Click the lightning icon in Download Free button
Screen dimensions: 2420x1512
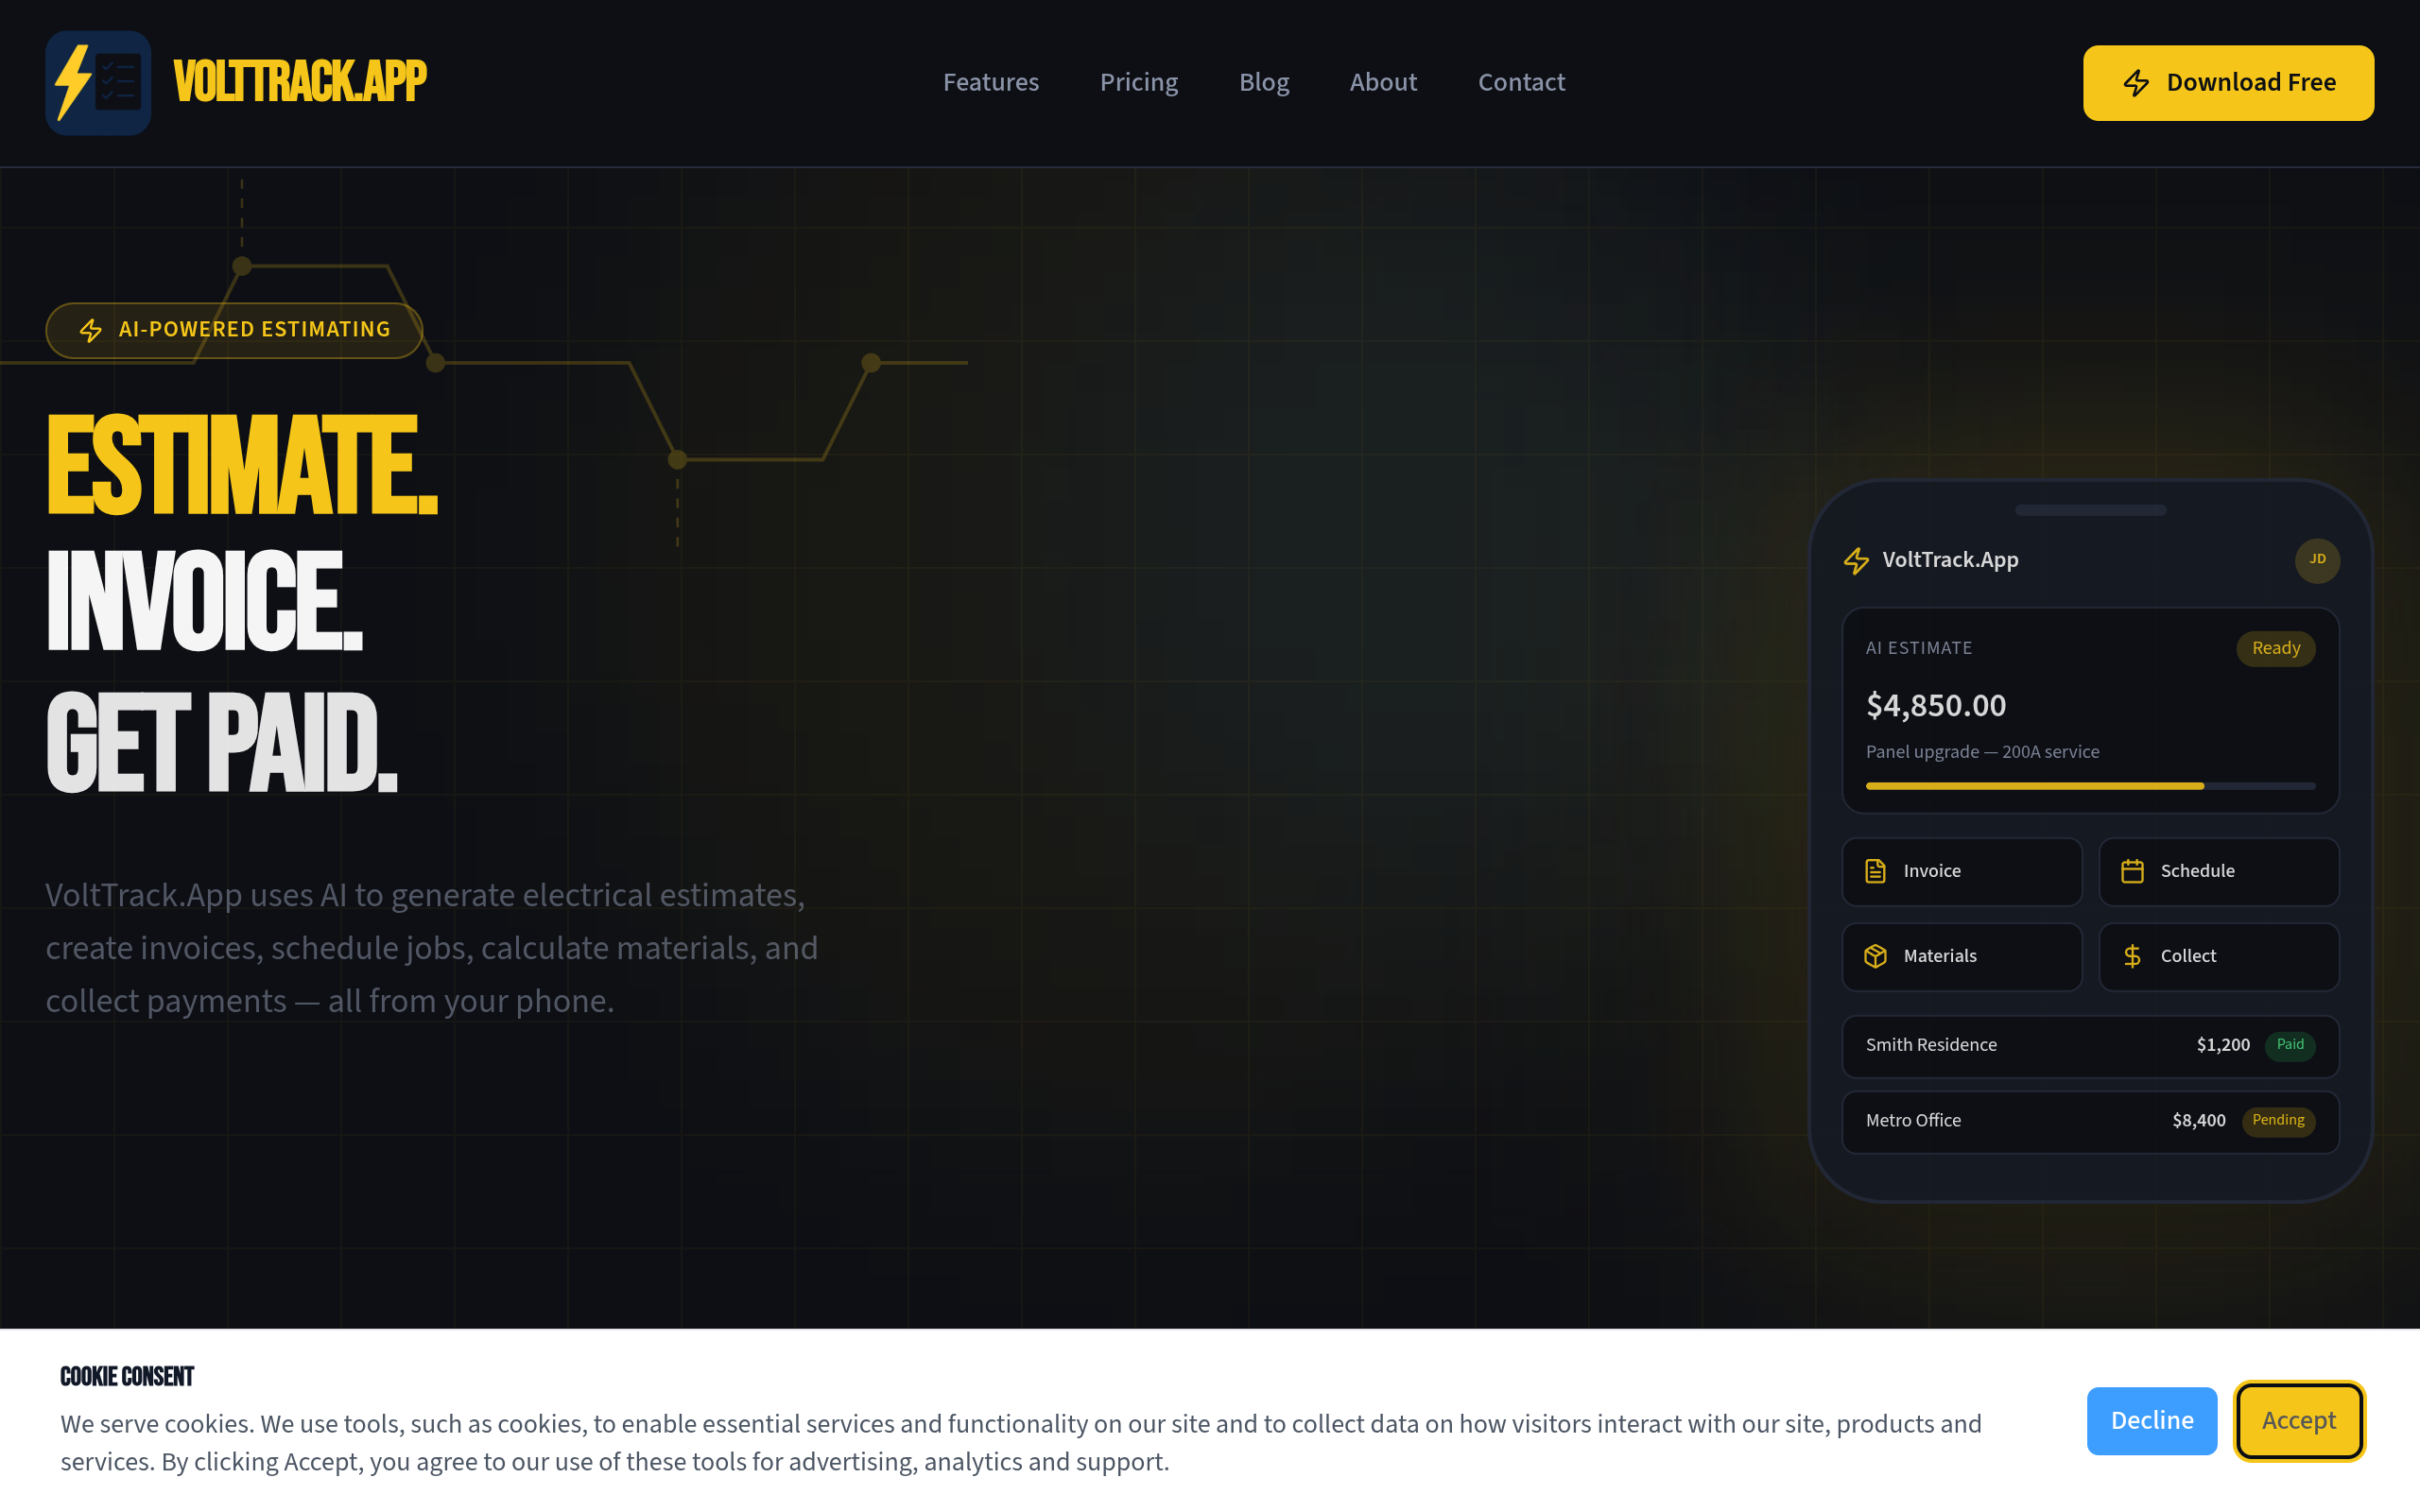pyautogui.click(x=2136, y=83)
